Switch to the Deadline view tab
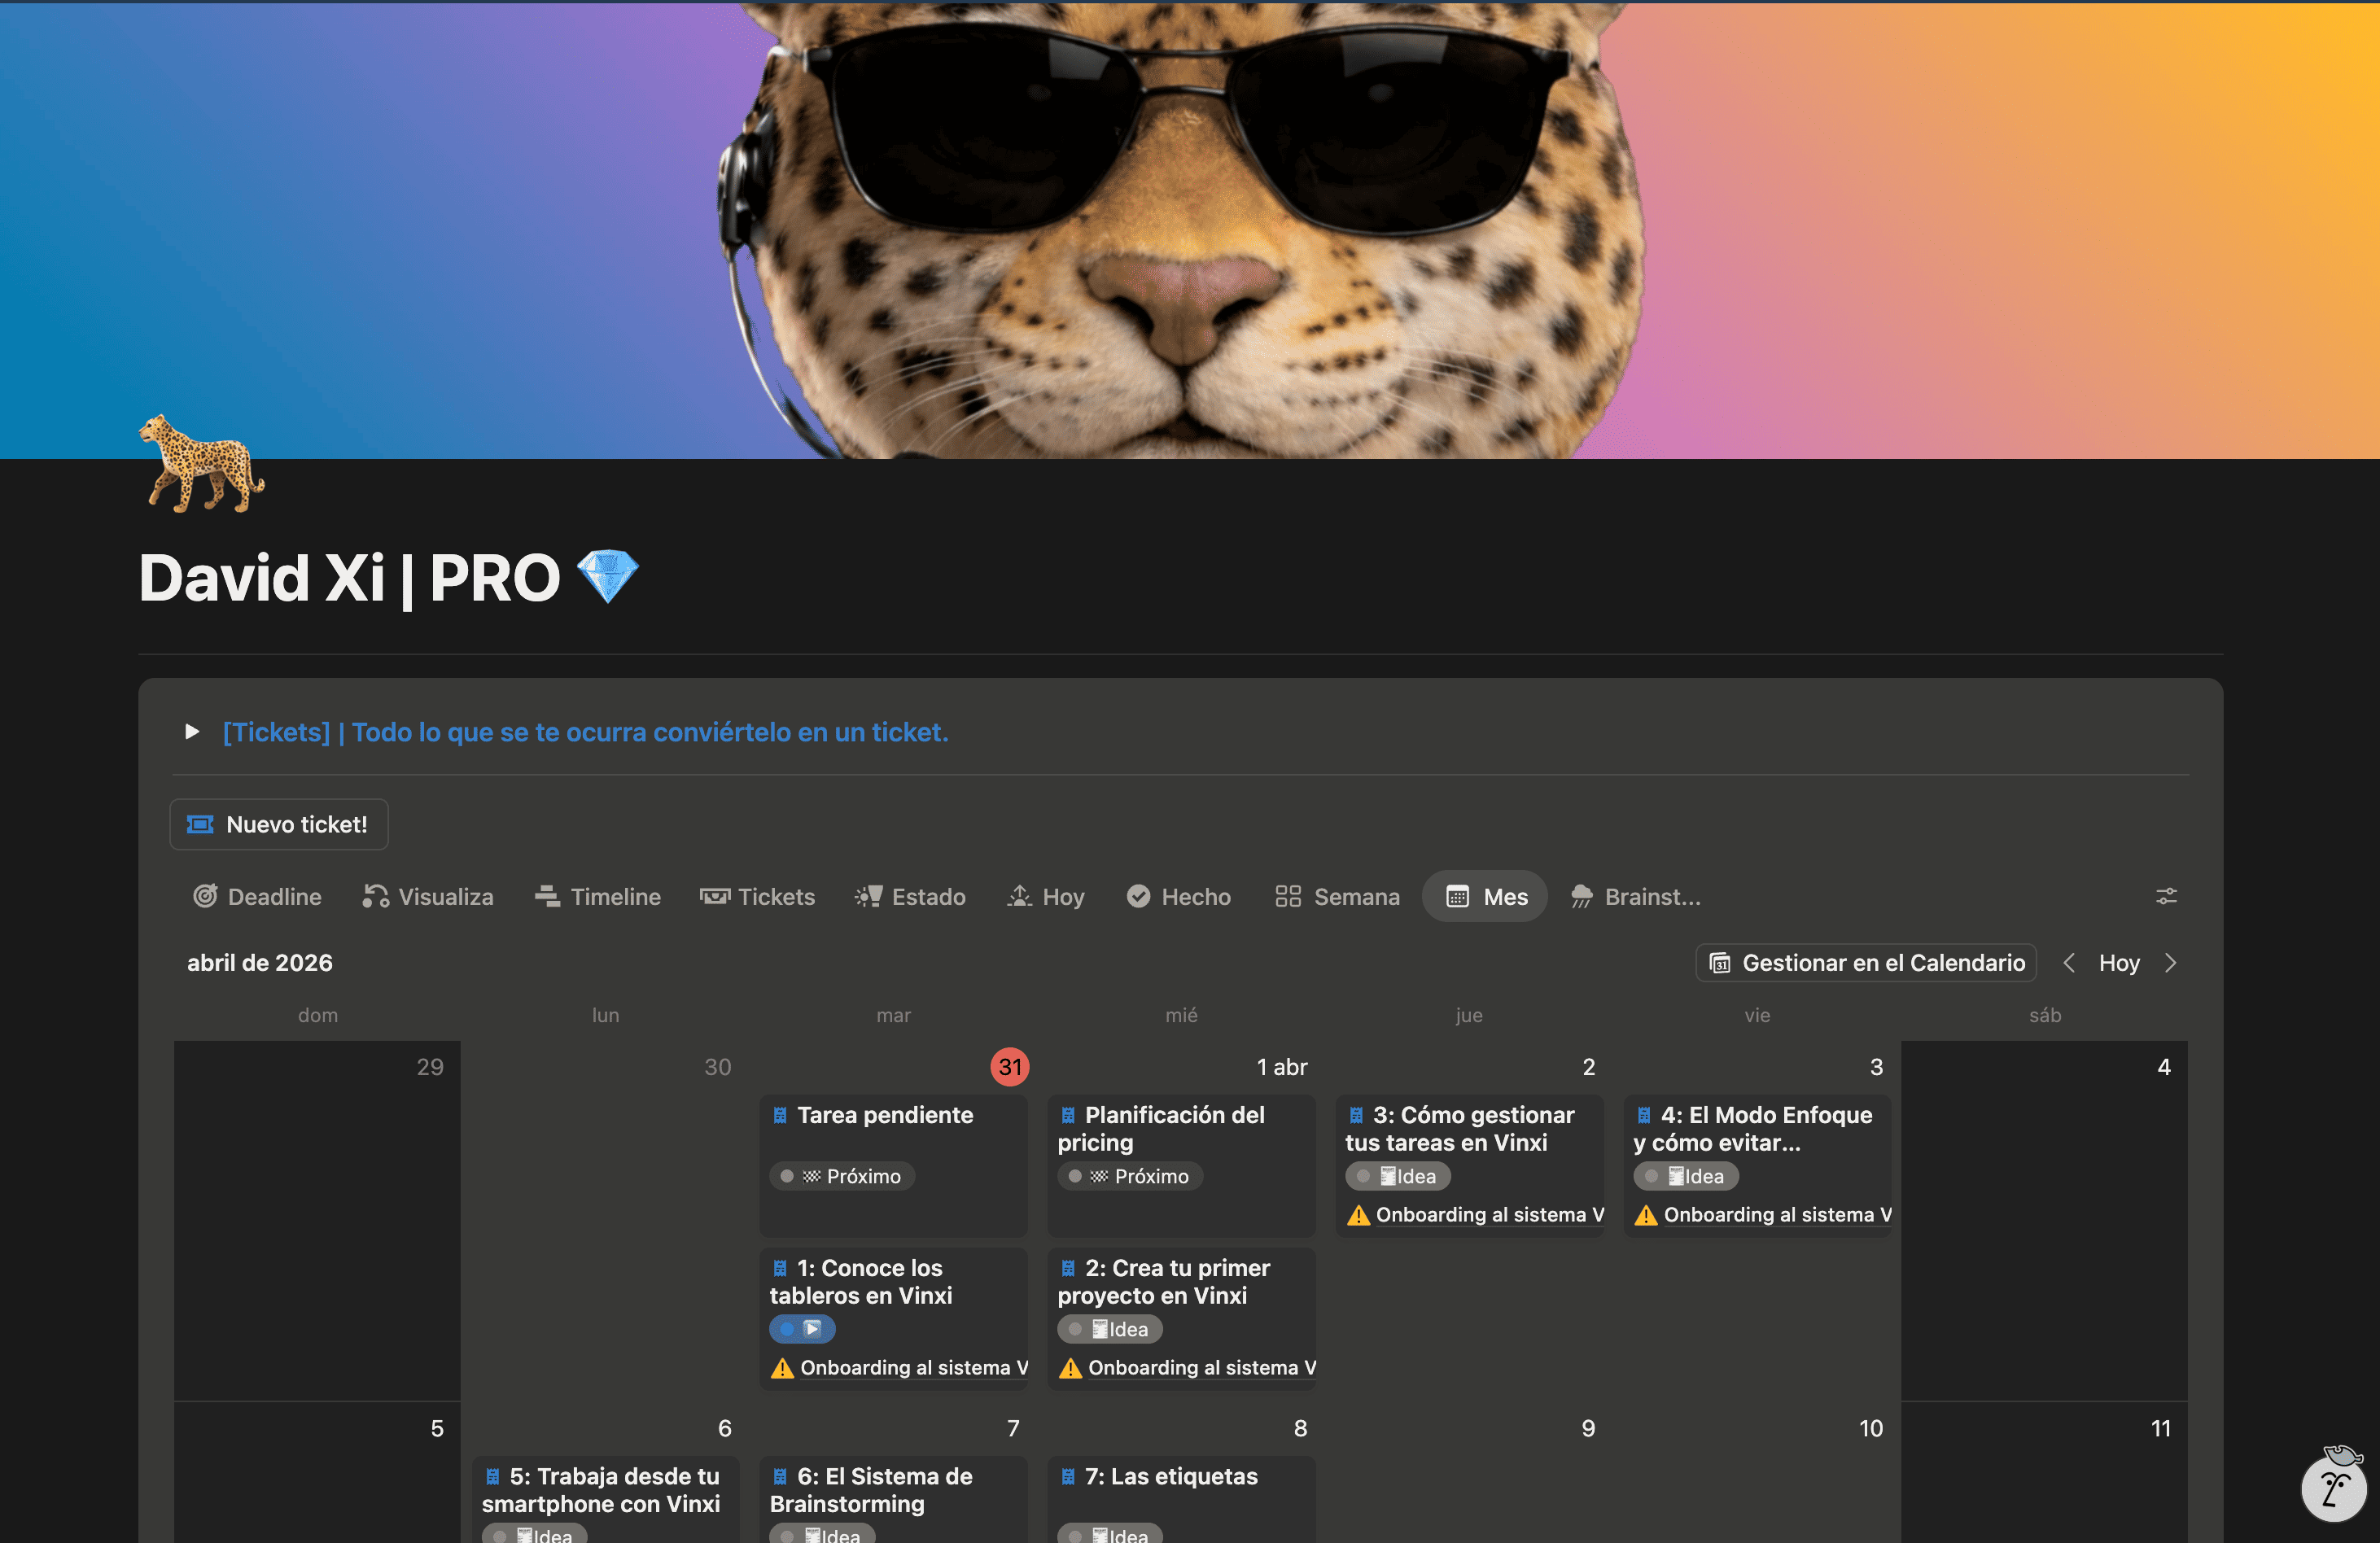The height and width of the screenshot is (1543, 2380). (x=257, y=896)
